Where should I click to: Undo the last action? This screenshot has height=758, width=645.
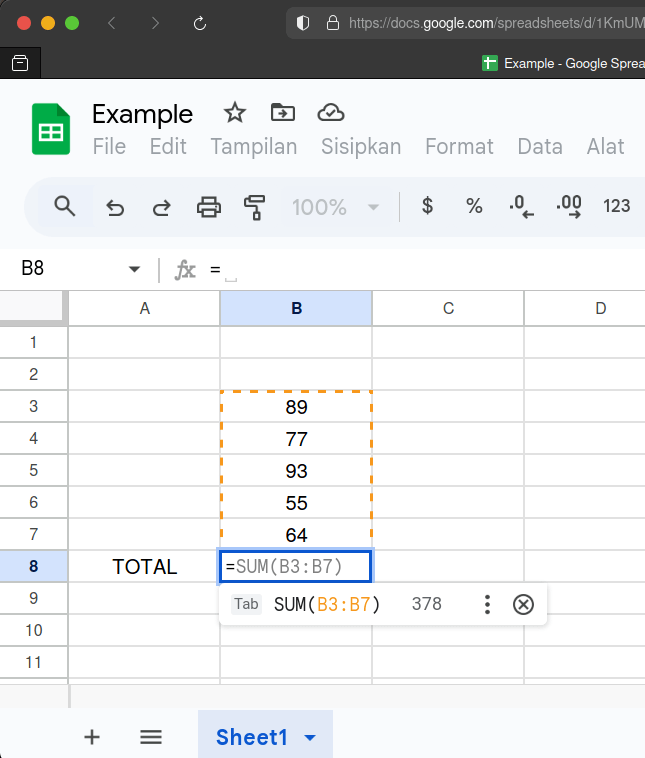click(115, 207)
